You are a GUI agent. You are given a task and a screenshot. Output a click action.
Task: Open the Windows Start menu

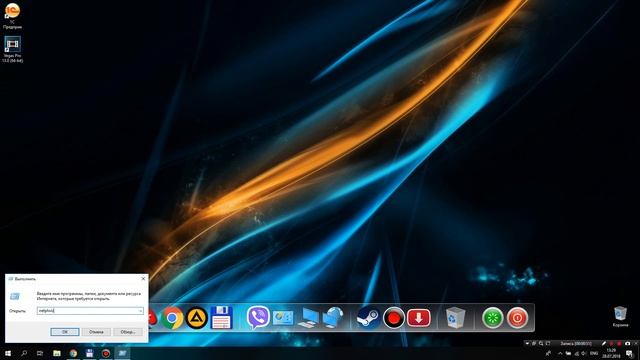[x=8, y=353]
